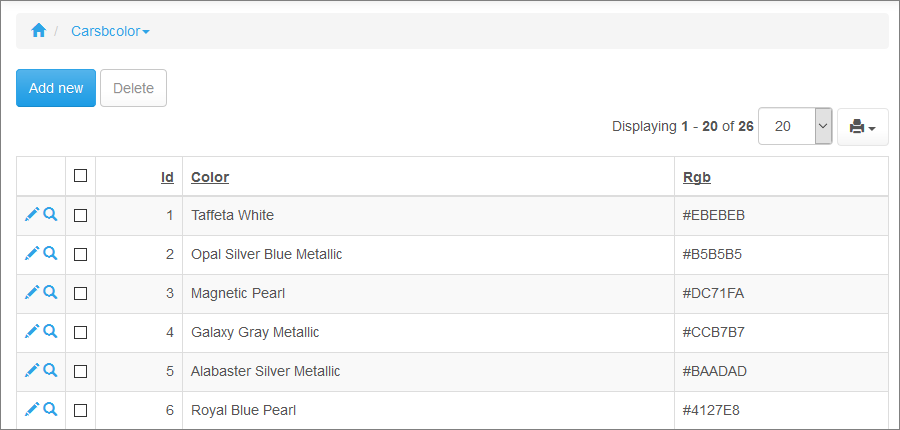View details of Opal Silver Blue Metallic row
The width and height of the screenshot is (900, 430).
(50, 253)
